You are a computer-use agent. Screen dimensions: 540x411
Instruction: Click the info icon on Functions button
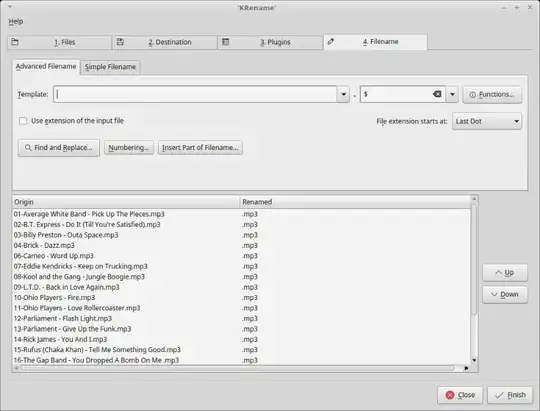point(472,95)
